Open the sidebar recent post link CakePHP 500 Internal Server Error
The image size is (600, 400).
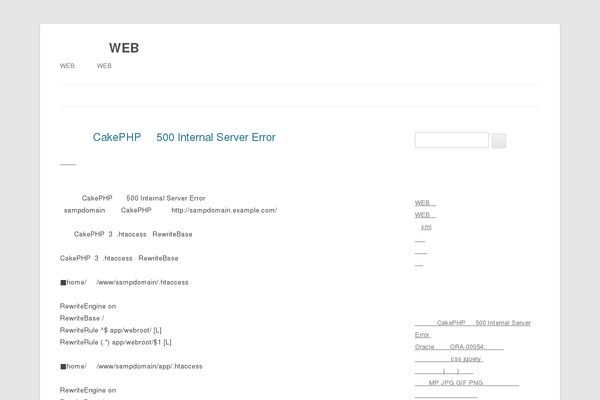click(473, 329)
